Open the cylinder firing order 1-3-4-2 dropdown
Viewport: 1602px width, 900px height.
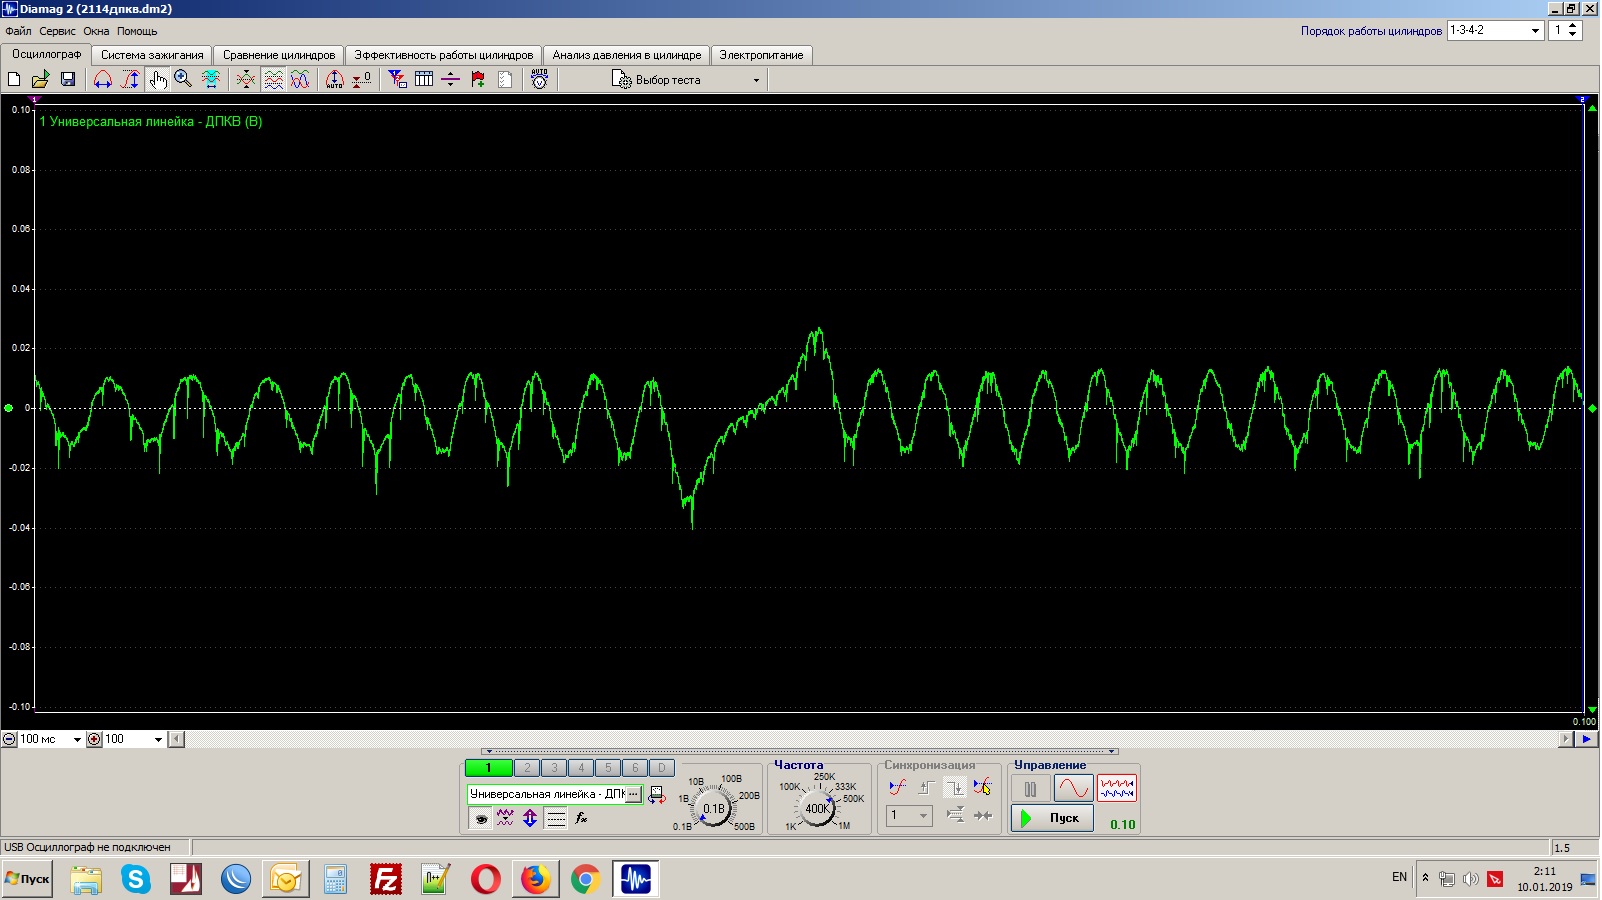tap(1535, 31)
